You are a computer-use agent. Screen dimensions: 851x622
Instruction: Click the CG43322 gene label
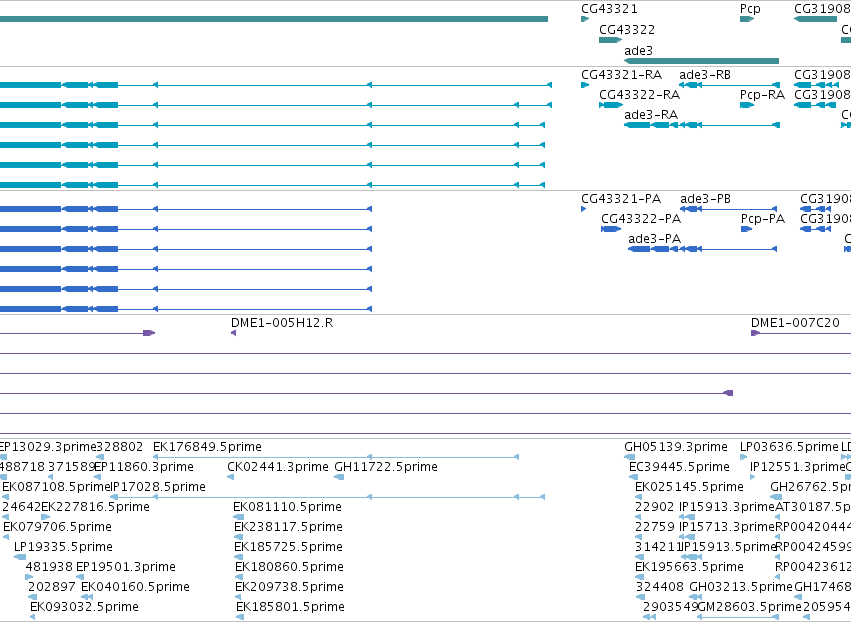pos(627,29)
